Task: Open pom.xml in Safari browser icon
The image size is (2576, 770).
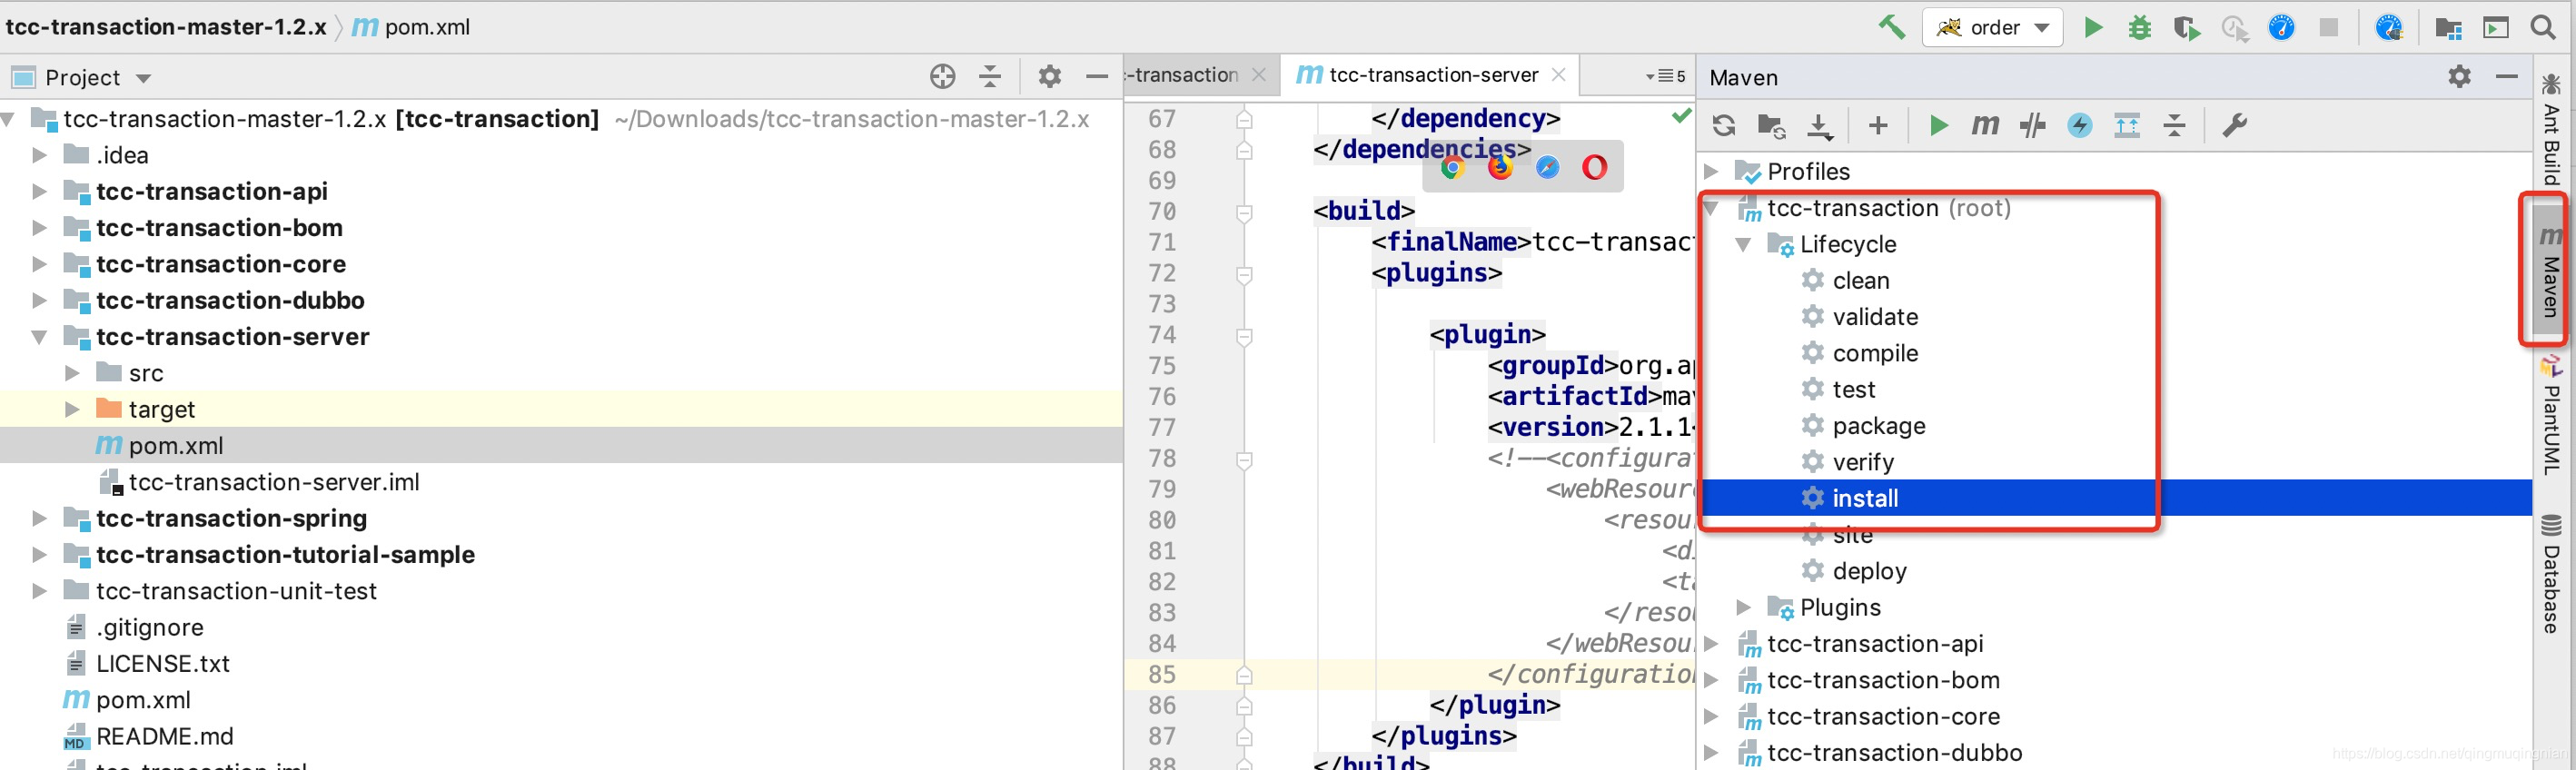Action: [1547, 167]
